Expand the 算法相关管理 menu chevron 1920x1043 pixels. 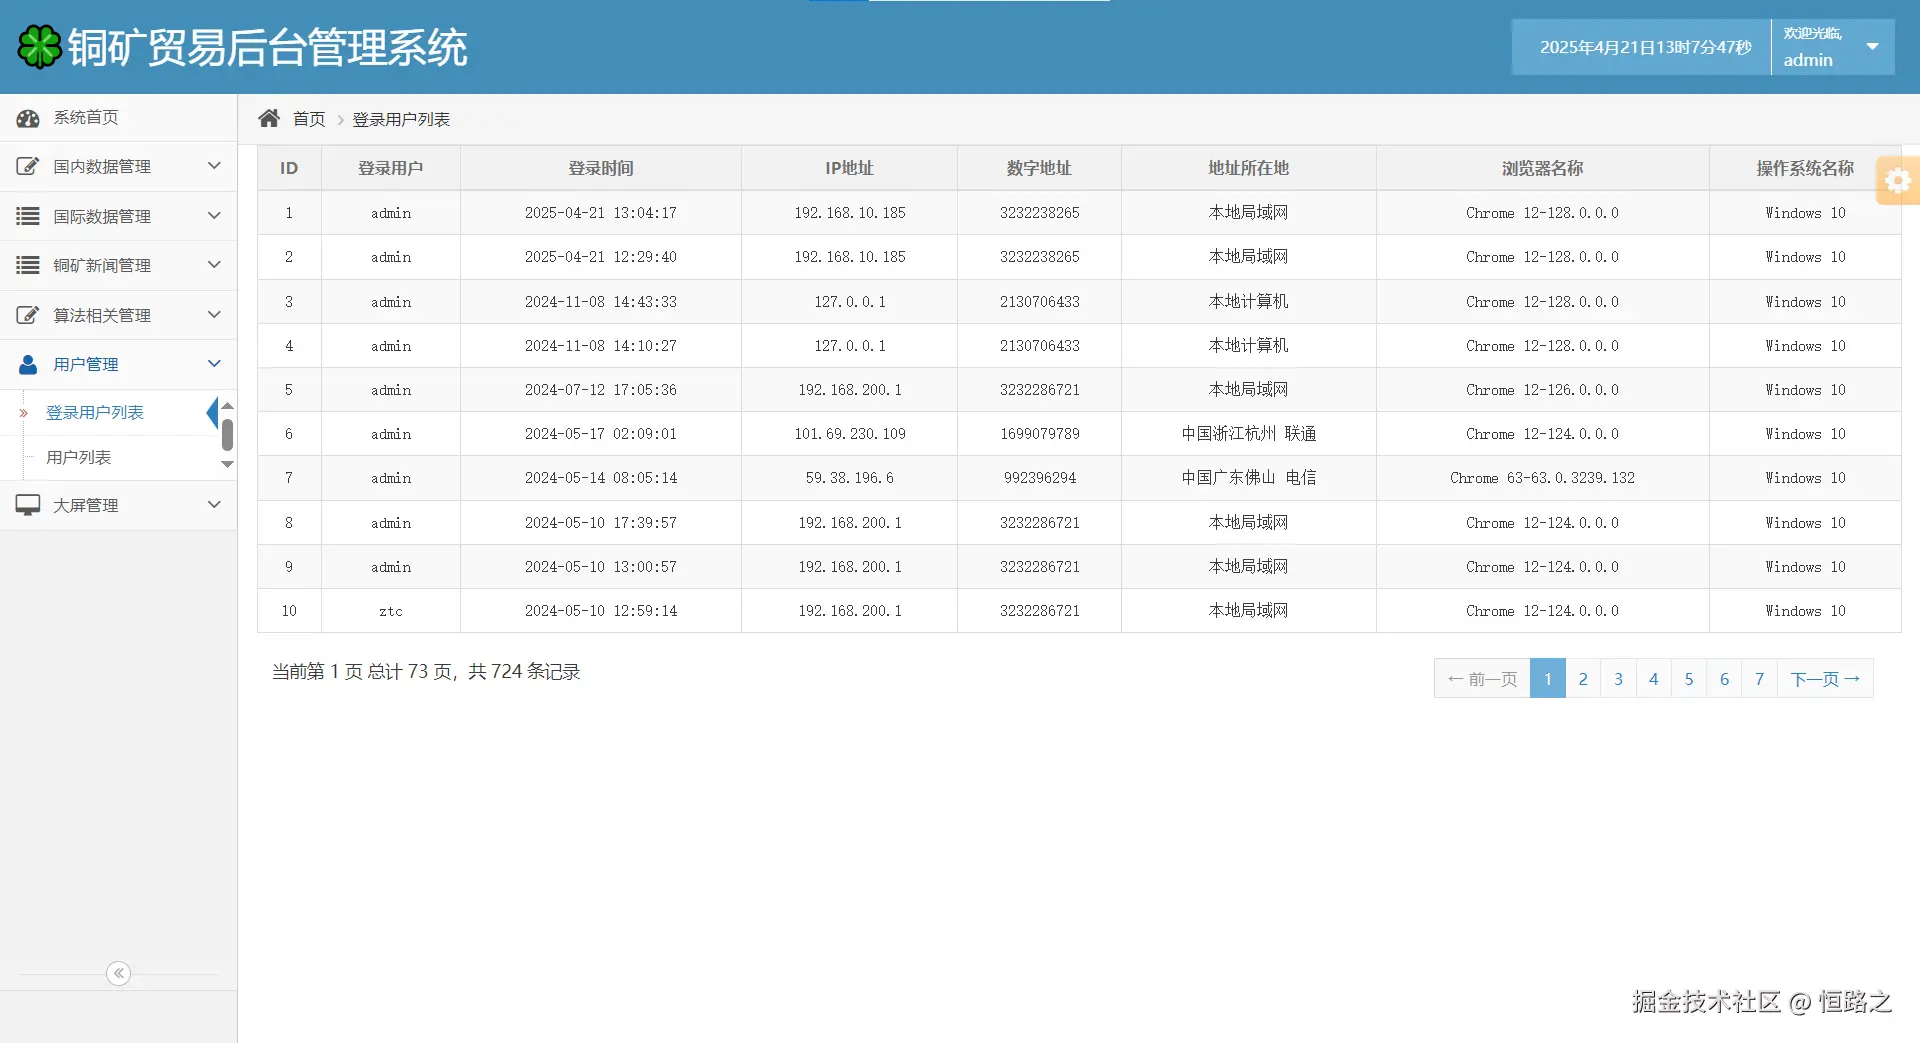pyautogui.click(x=214, y=314)
